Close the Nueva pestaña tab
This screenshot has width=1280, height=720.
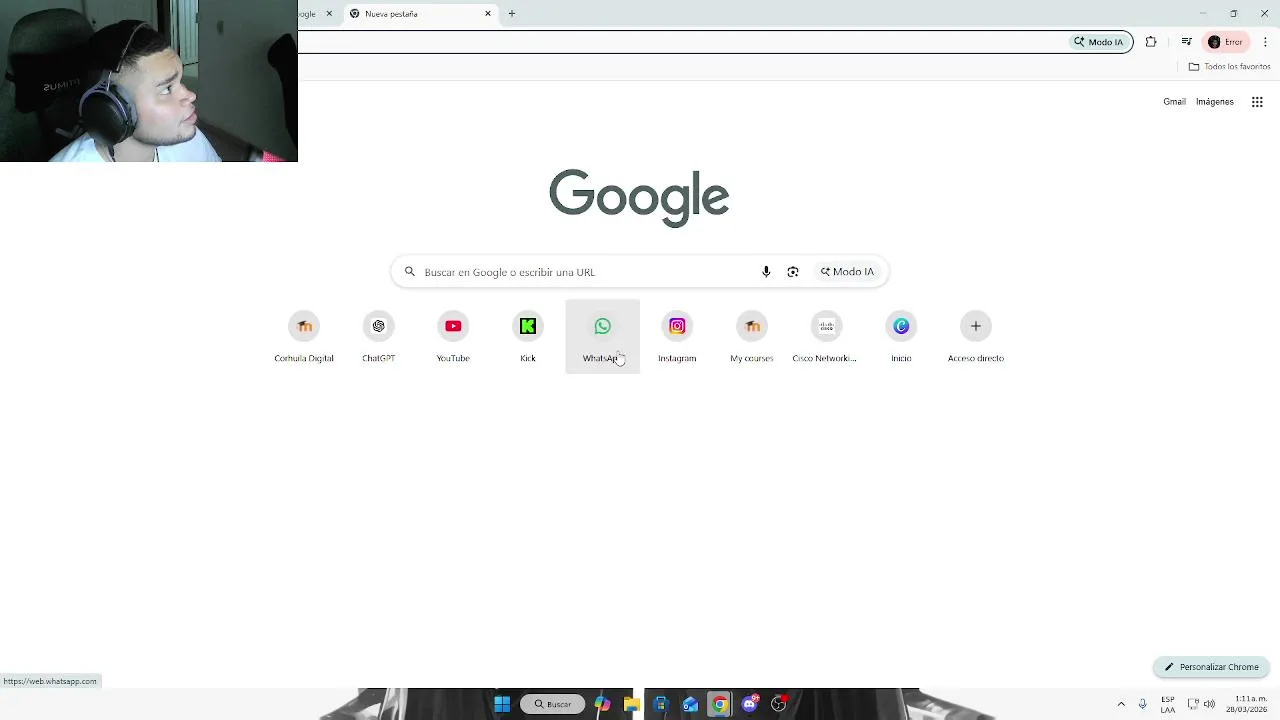click(x=488, y=14)
